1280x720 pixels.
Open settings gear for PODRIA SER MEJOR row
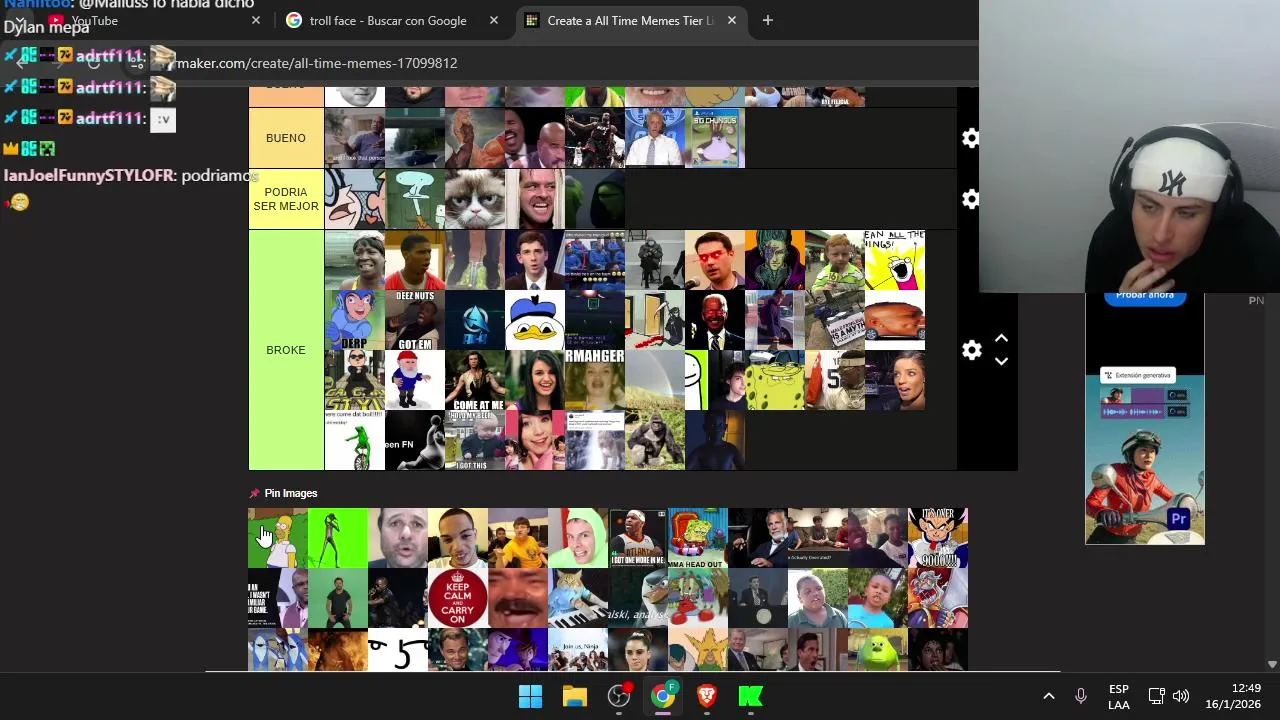click(x=971, y=199)
